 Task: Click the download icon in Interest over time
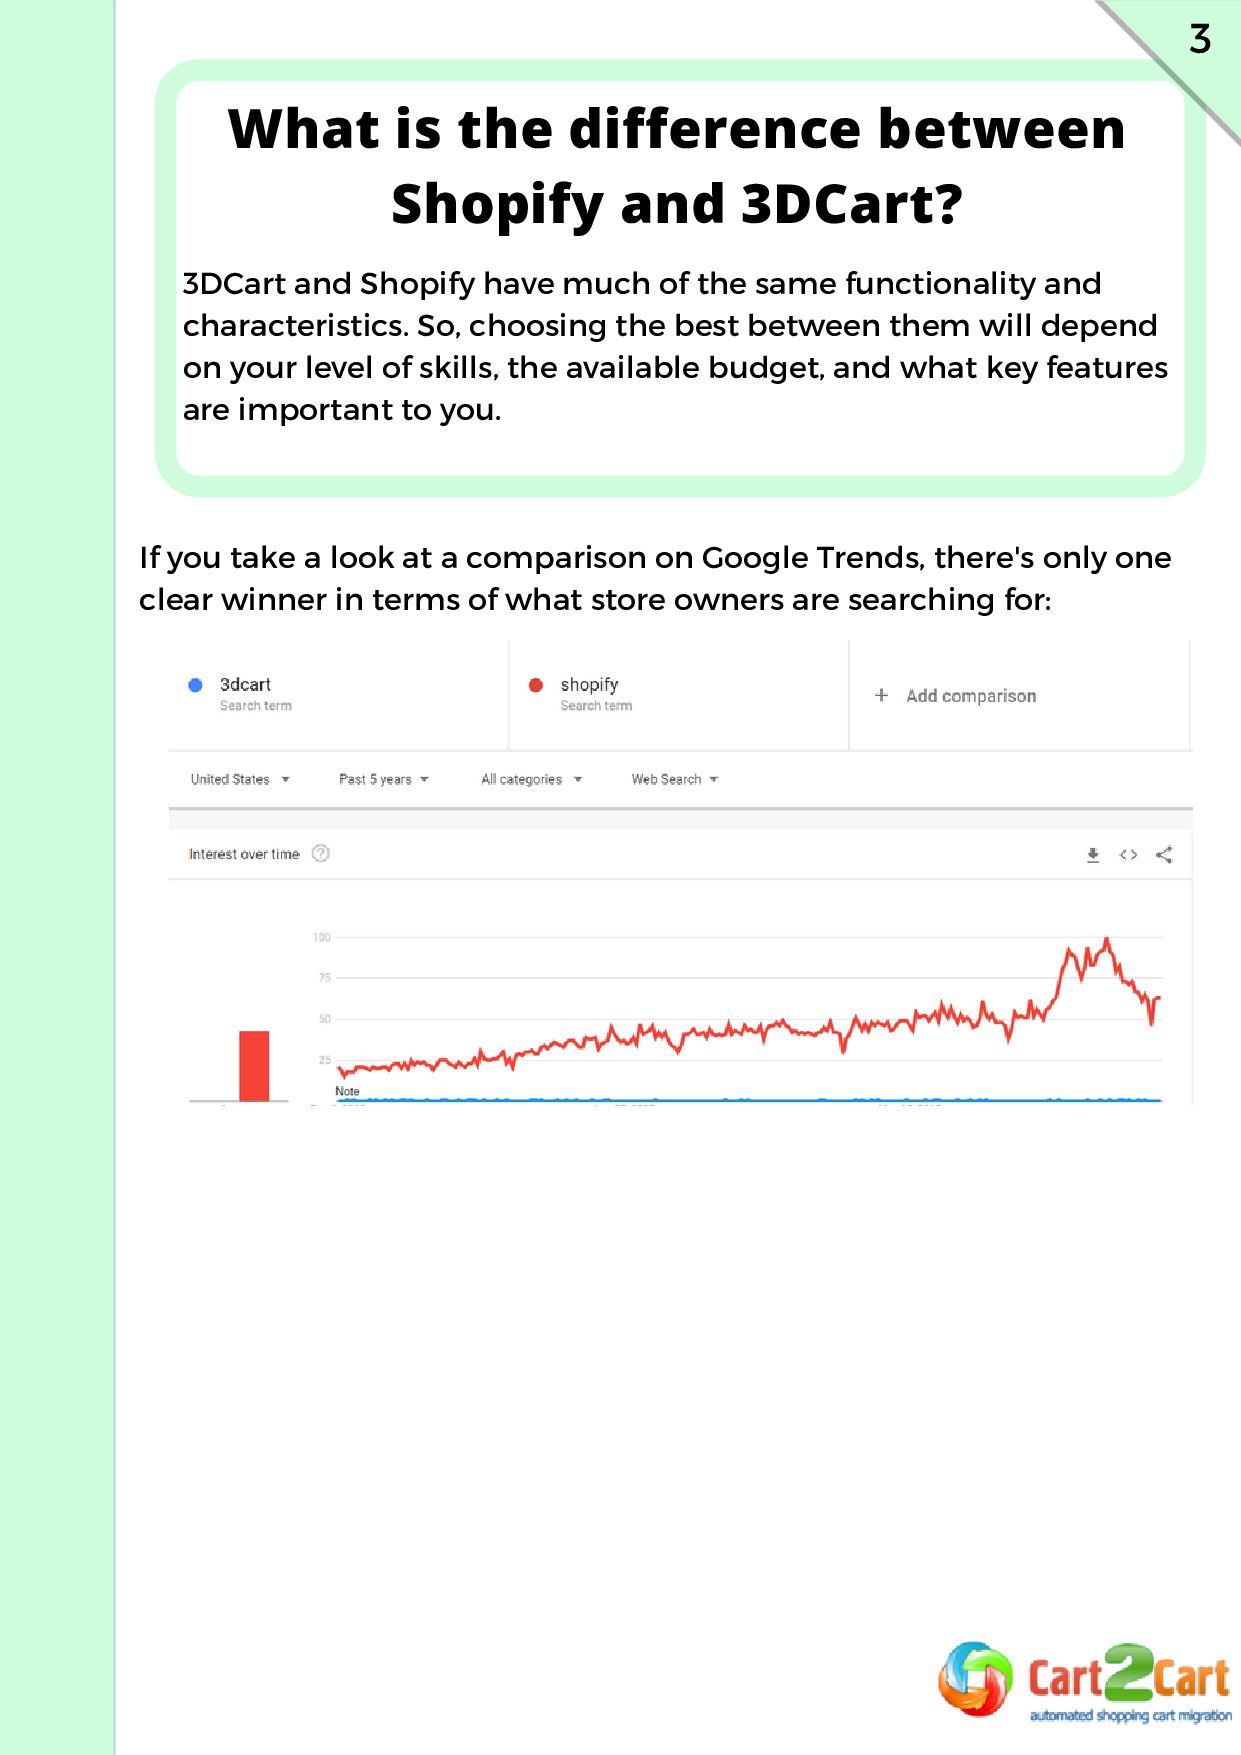click(x=1093, y=855)
